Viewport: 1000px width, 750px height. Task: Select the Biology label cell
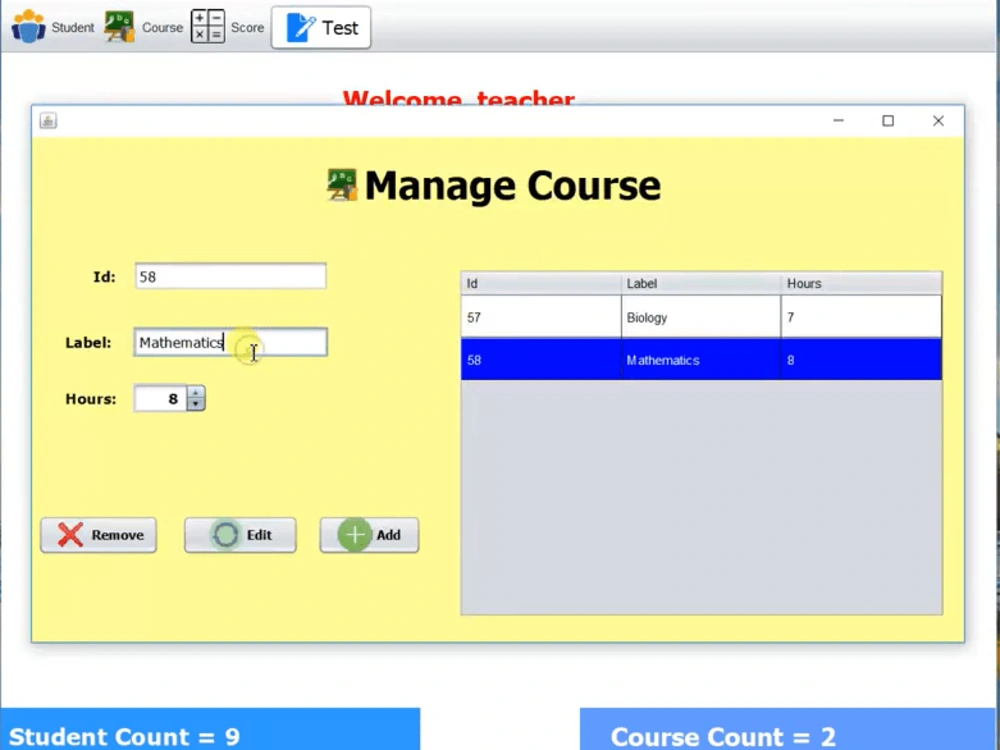tap(701, 317)
